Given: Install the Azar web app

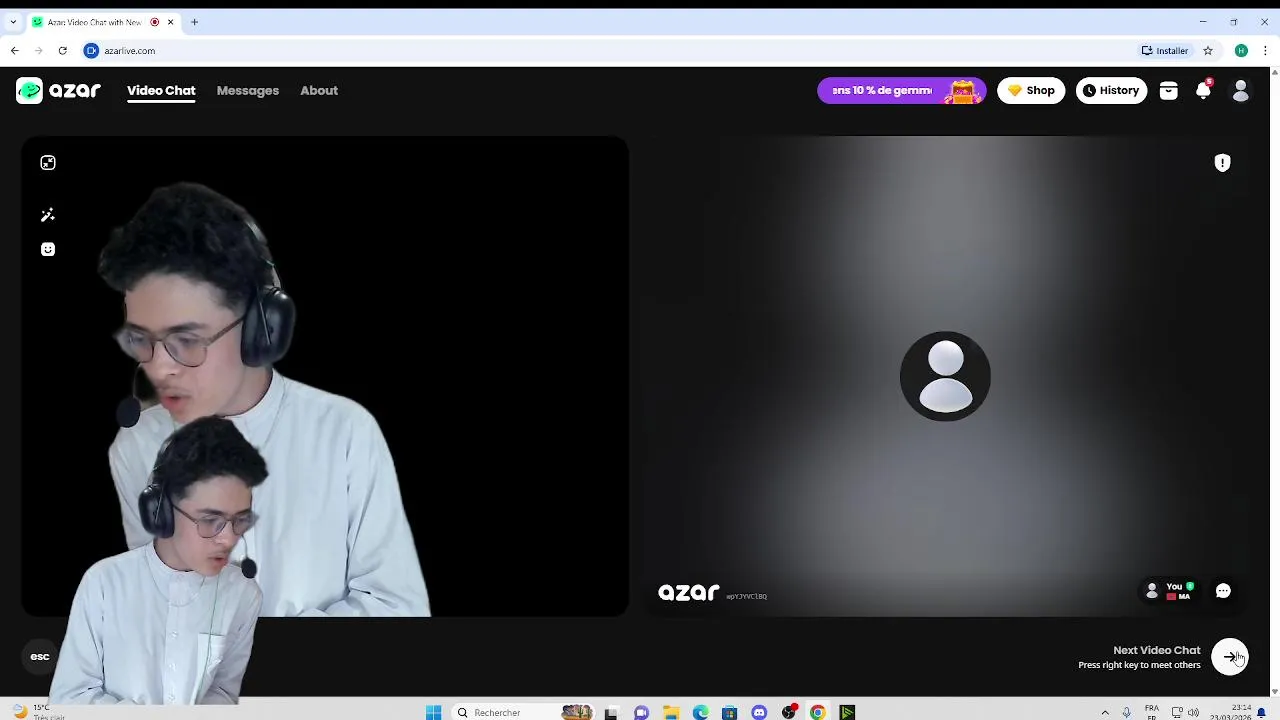Looking at the screenshot, I should pyautogui.click(x=1165, y=51).
